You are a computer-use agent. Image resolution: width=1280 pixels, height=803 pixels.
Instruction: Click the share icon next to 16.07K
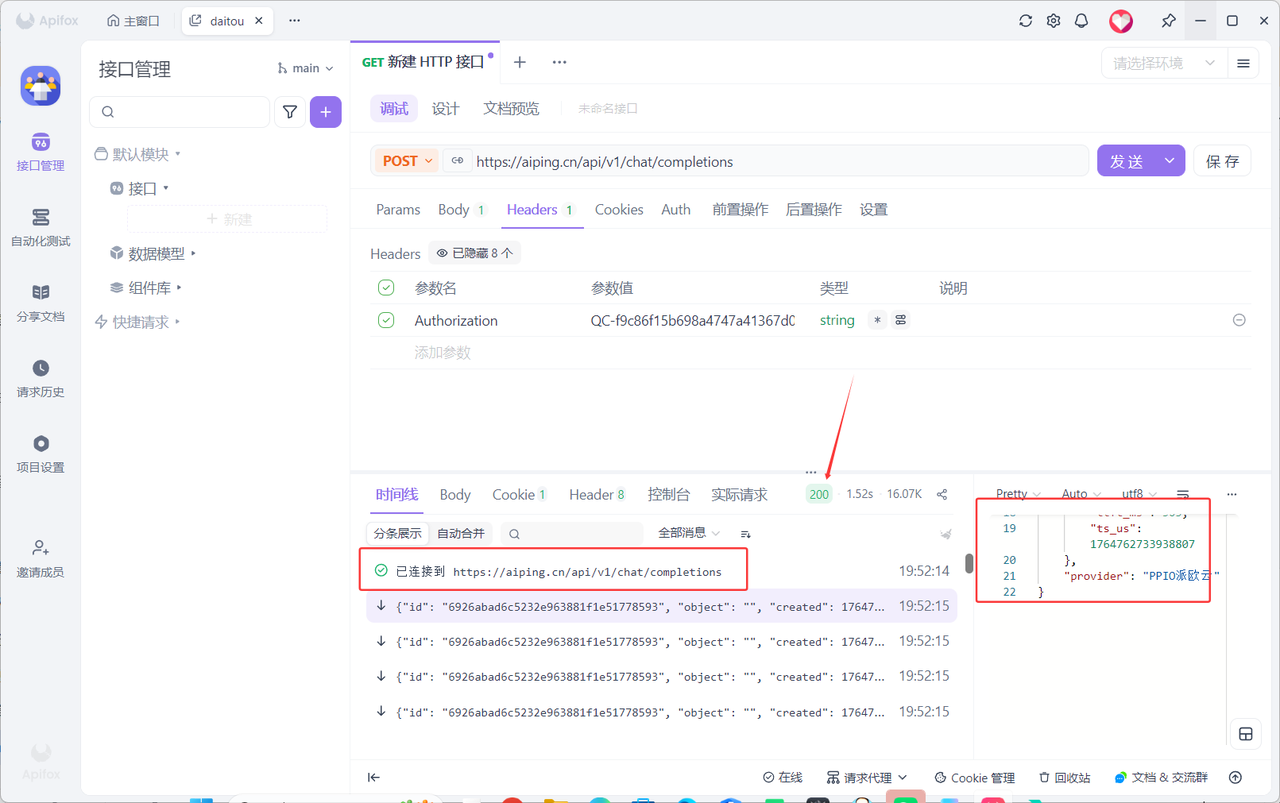pos(942,494)
